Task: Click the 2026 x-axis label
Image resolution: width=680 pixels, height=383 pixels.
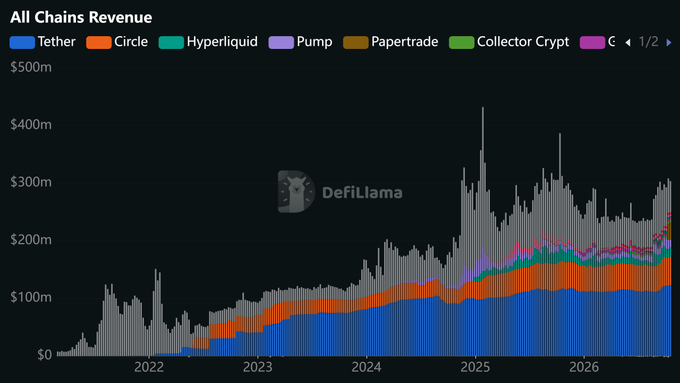Action: coord(584,367)
